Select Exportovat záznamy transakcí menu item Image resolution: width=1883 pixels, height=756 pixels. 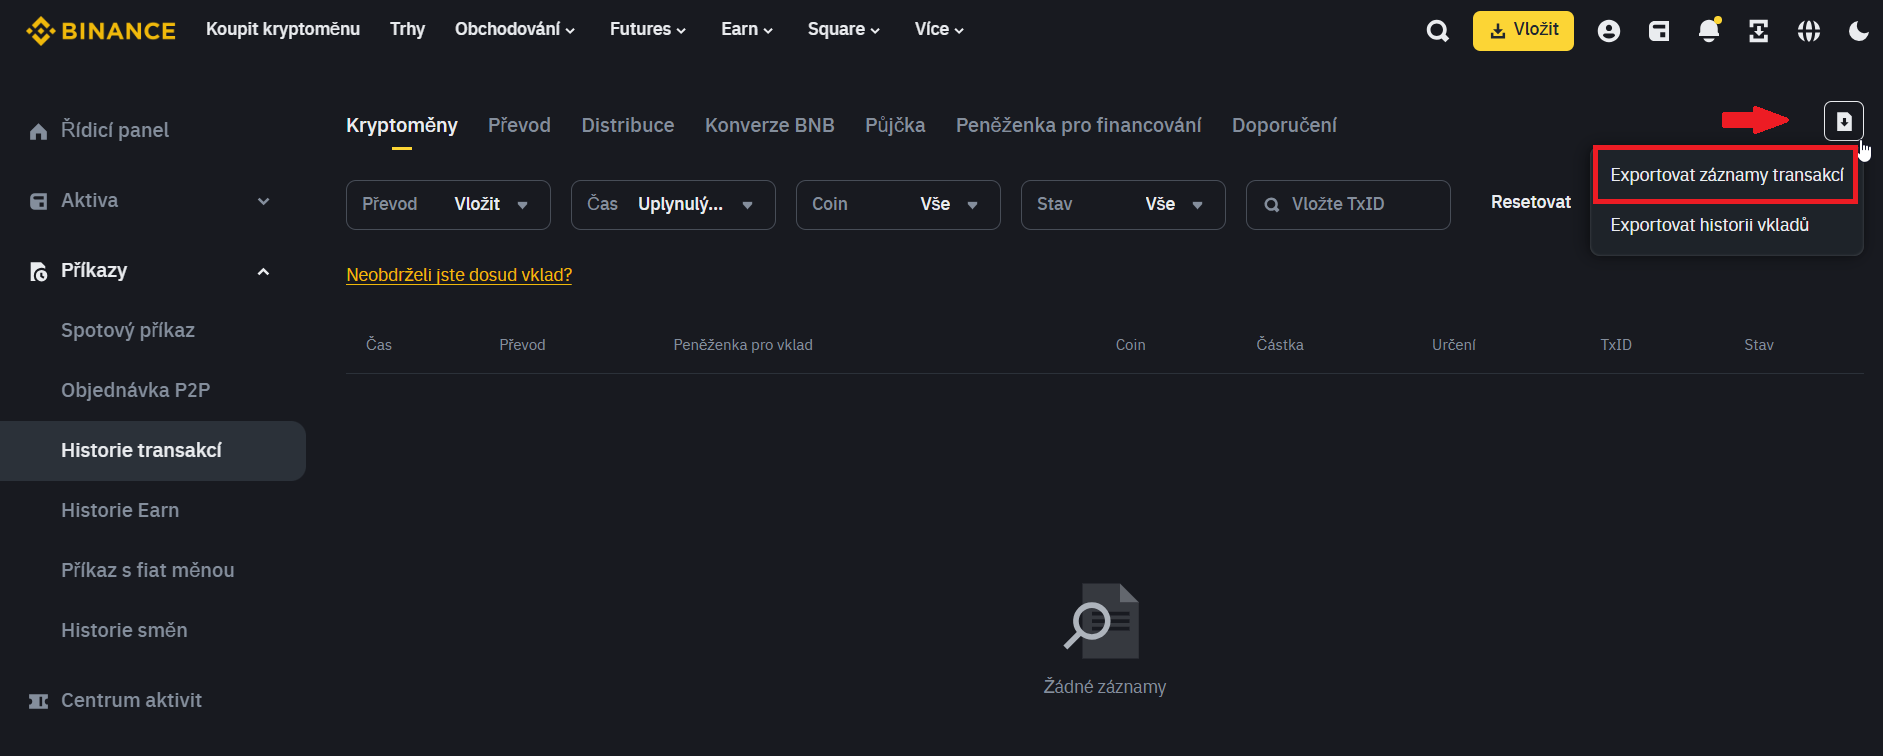(x=1726, y=175)
